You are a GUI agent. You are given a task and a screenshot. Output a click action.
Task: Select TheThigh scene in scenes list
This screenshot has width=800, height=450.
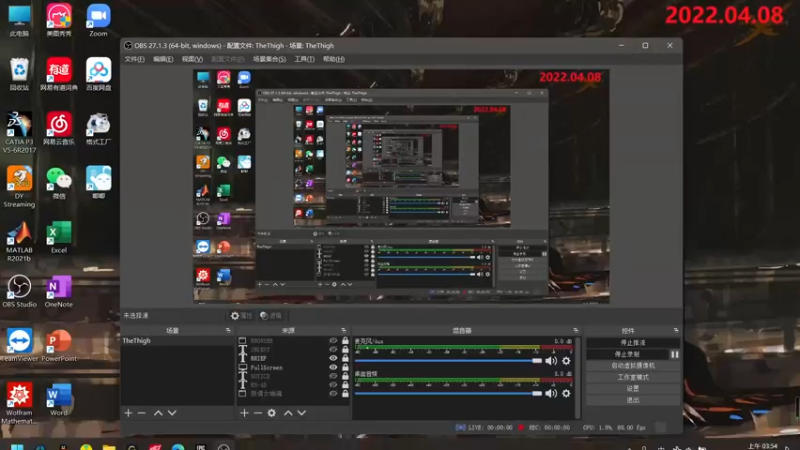177,340
